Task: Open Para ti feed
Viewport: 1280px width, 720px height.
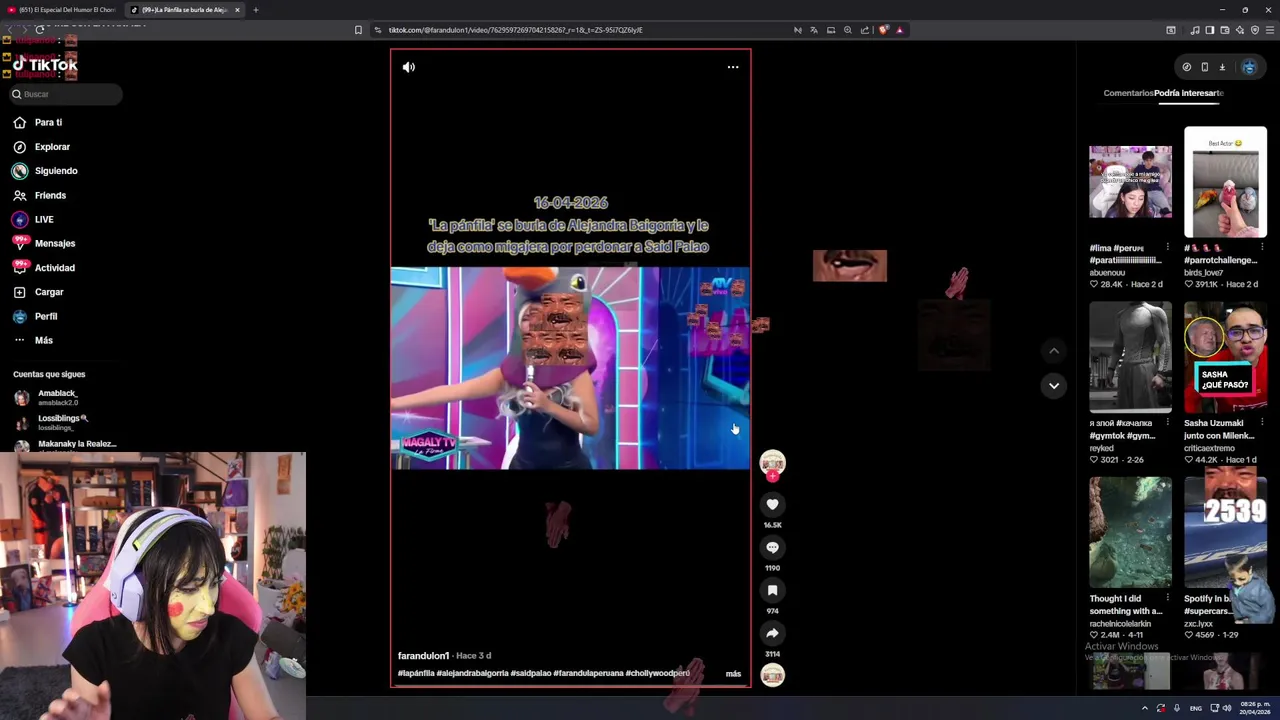Action: 48,122
